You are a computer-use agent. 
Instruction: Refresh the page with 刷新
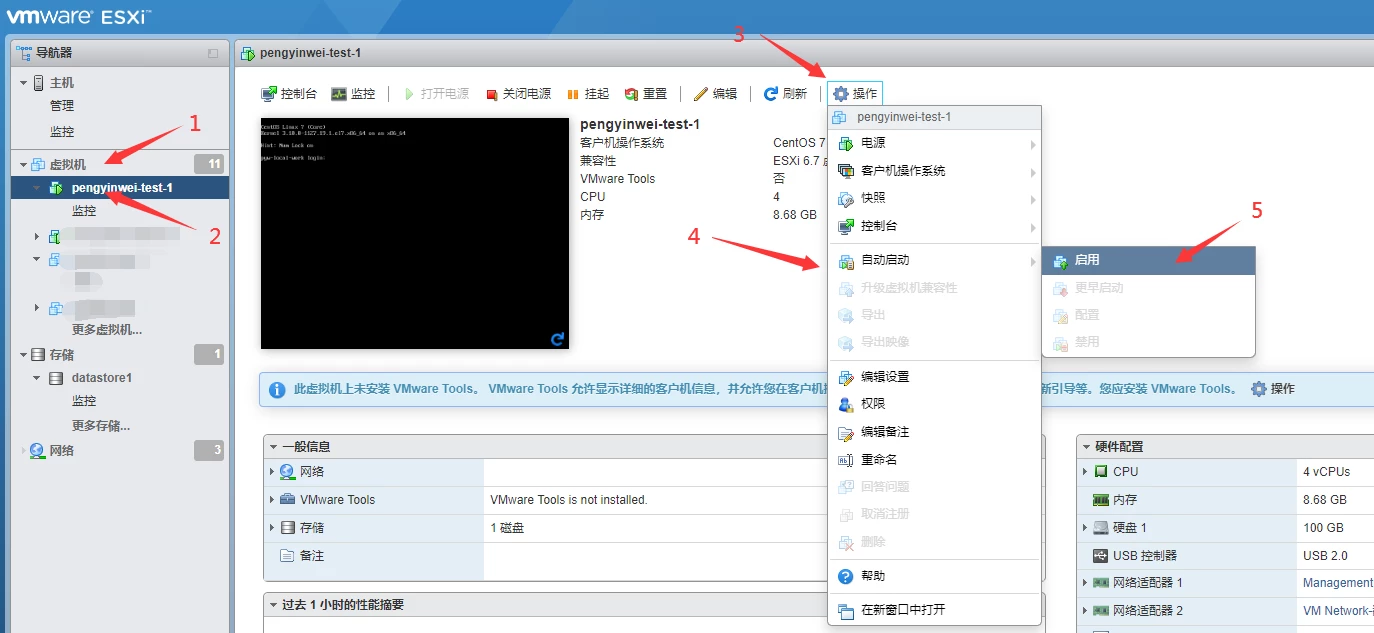[785, 94]
